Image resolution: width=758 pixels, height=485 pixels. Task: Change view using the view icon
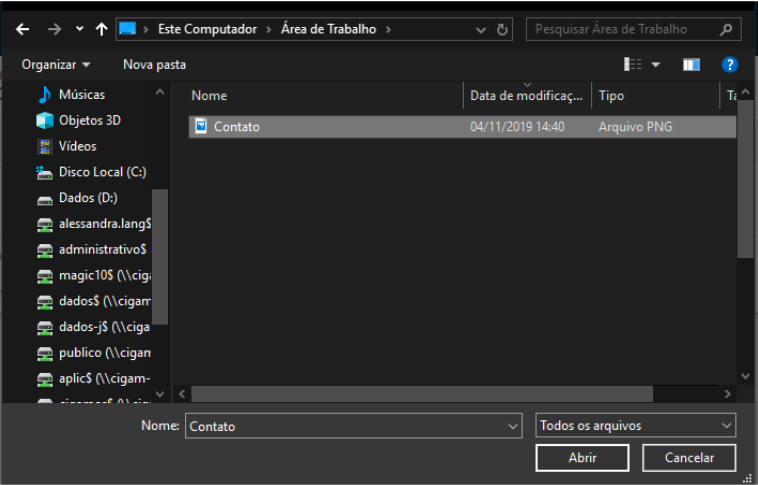633,64
